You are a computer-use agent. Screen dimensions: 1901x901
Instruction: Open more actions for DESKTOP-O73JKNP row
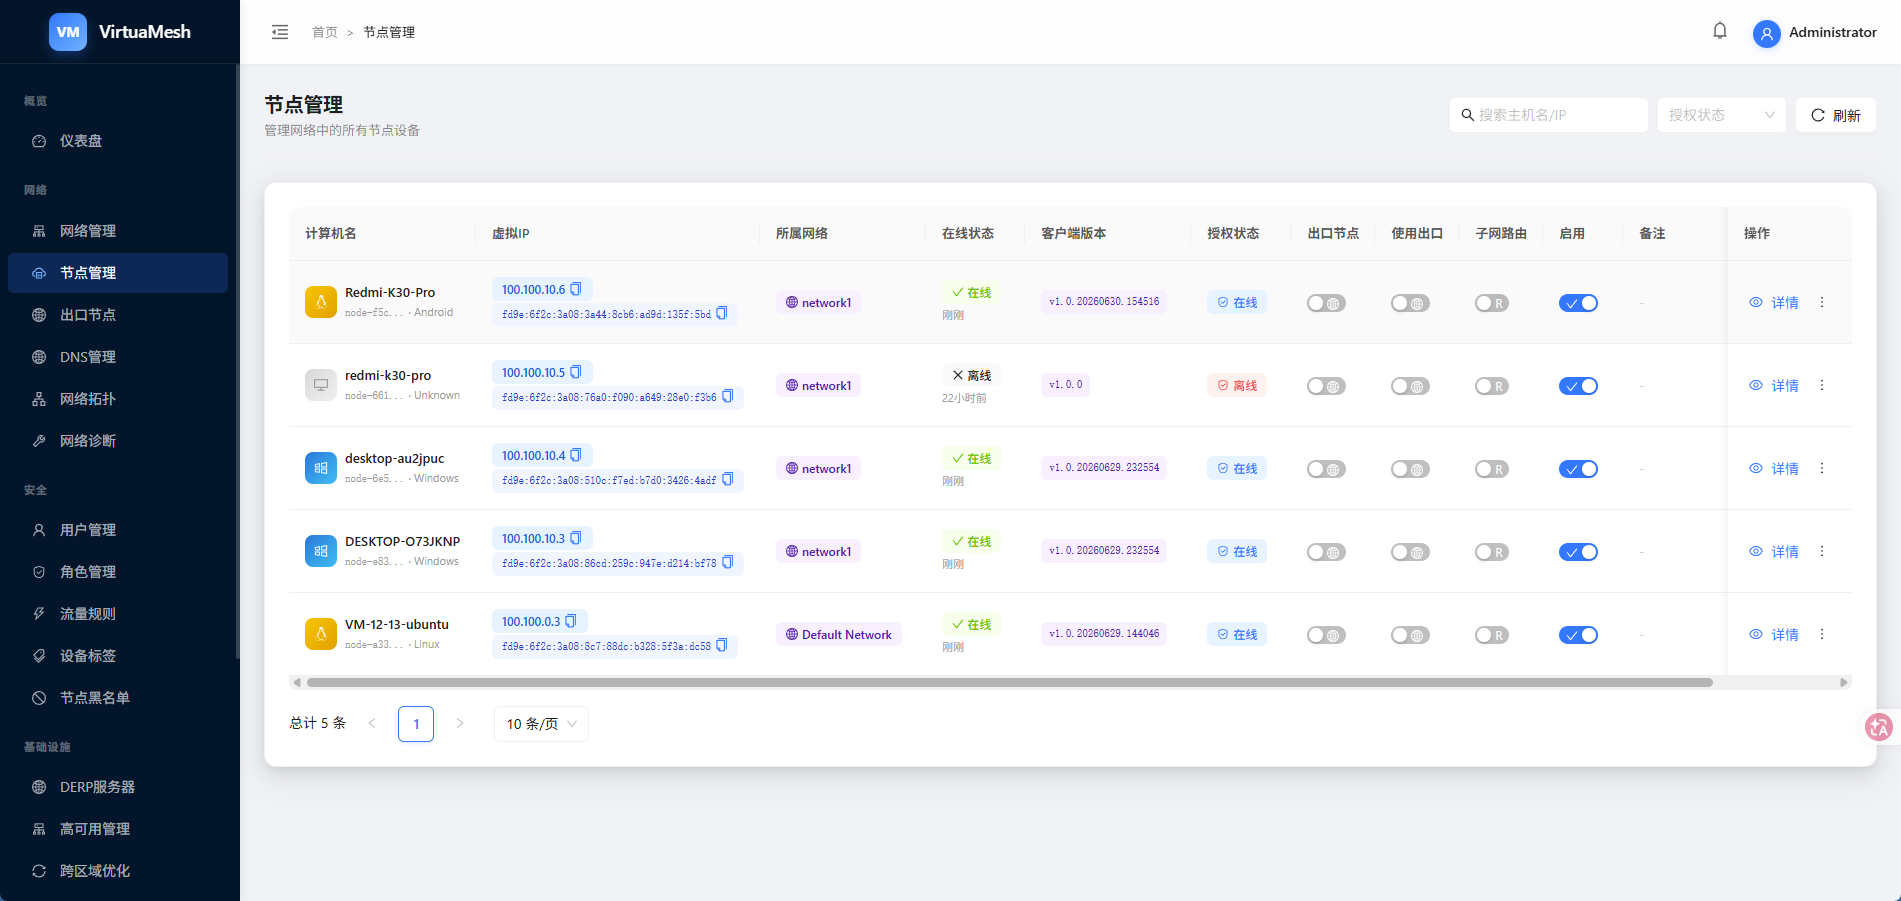(1822, 551)
